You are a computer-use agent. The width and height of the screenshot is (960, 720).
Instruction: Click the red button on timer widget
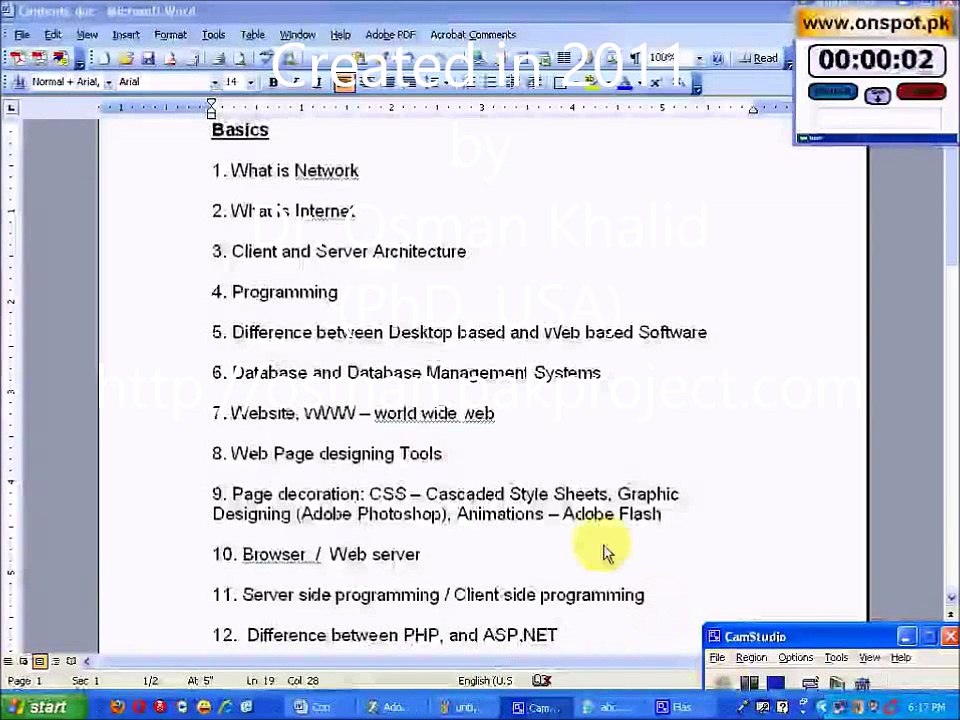921,92
